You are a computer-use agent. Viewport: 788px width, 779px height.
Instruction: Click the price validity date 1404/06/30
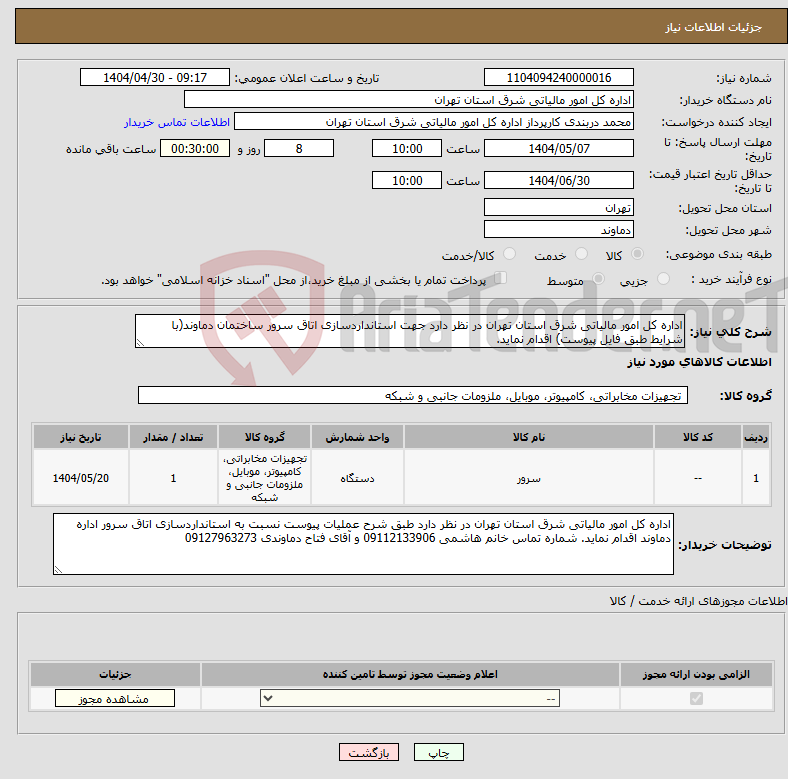[x=559, y=180]
